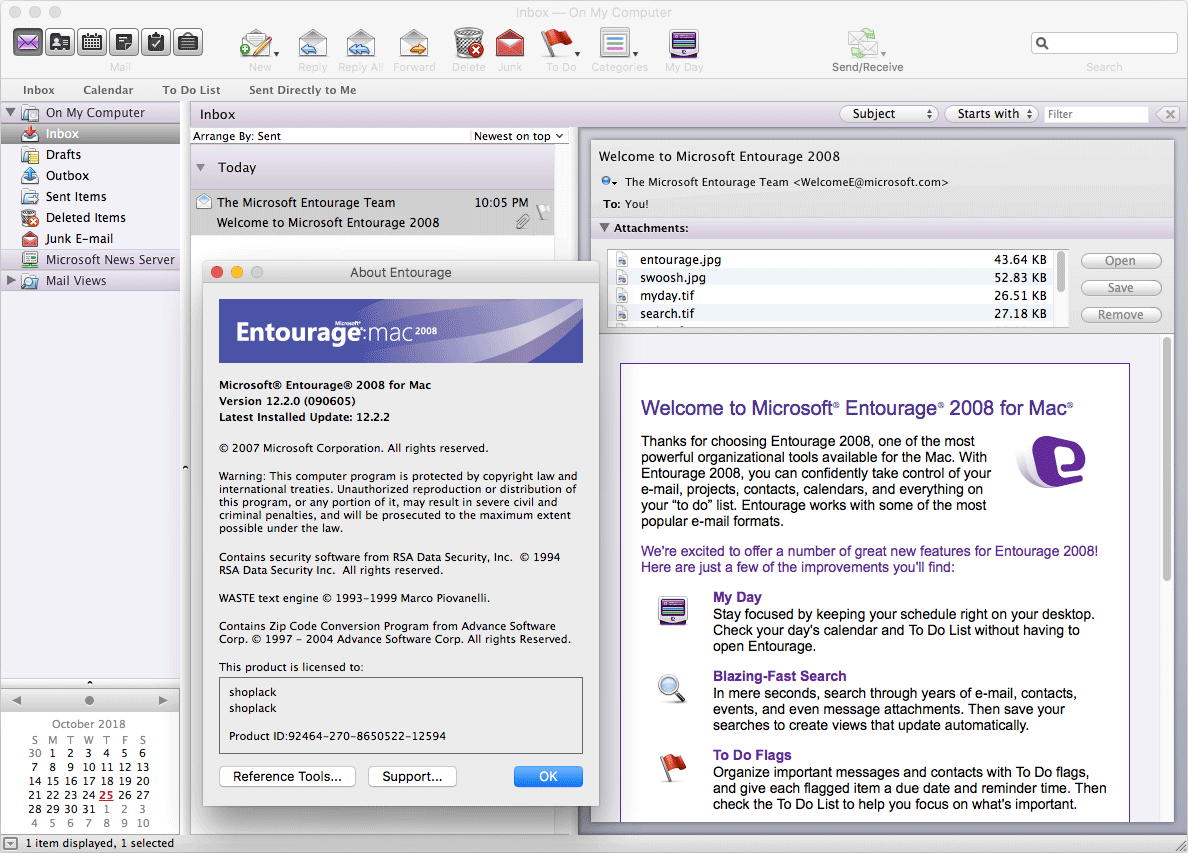Select the Welcome to Microsoft Entourage 2008 message
The image size is (1188, 853).
click(373, 213)
